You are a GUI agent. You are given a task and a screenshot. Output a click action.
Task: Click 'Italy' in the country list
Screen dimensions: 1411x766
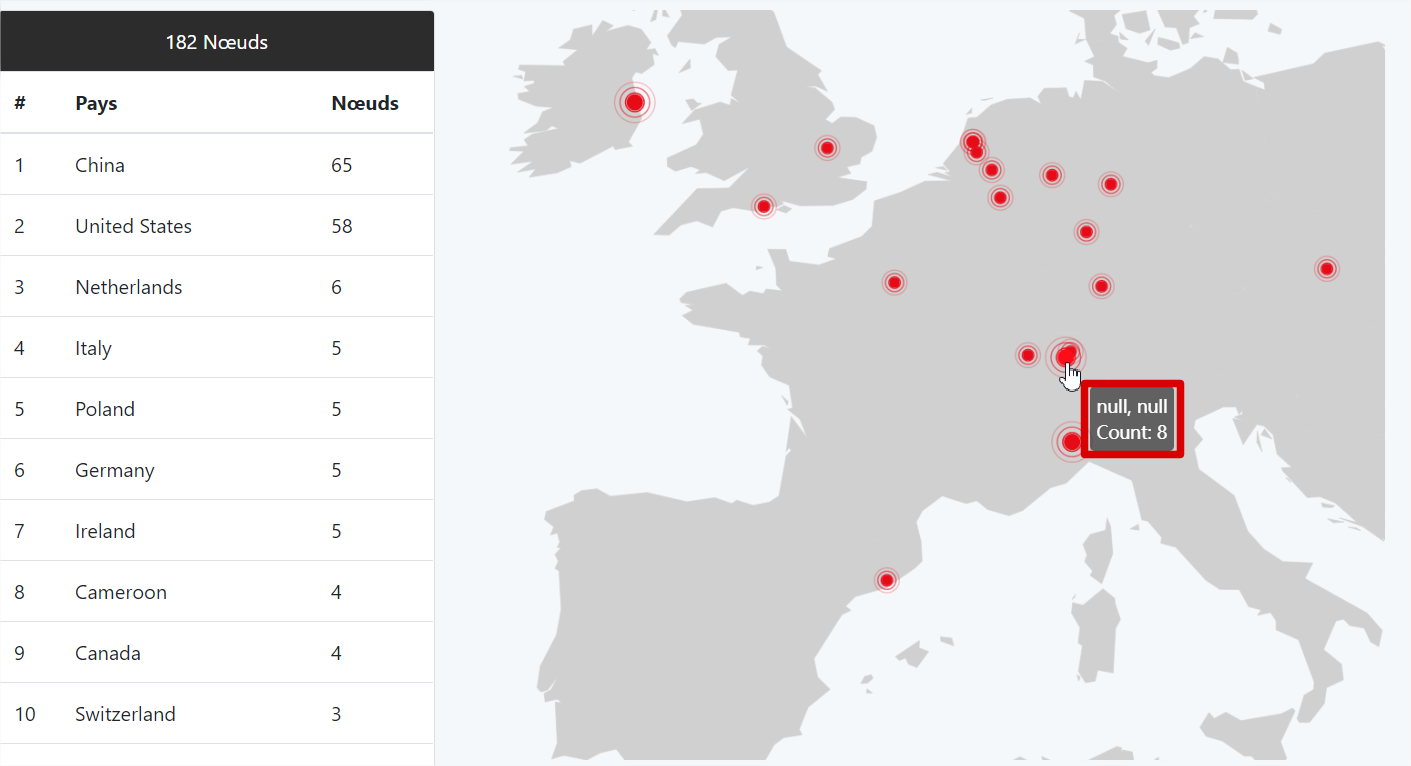93,348
